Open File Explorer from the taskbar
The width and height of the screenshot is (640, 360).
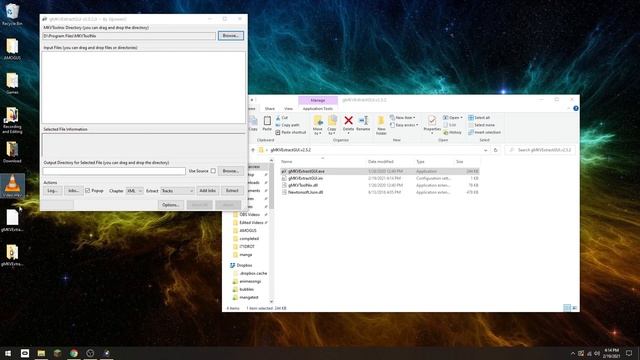(x=41, y=353)
